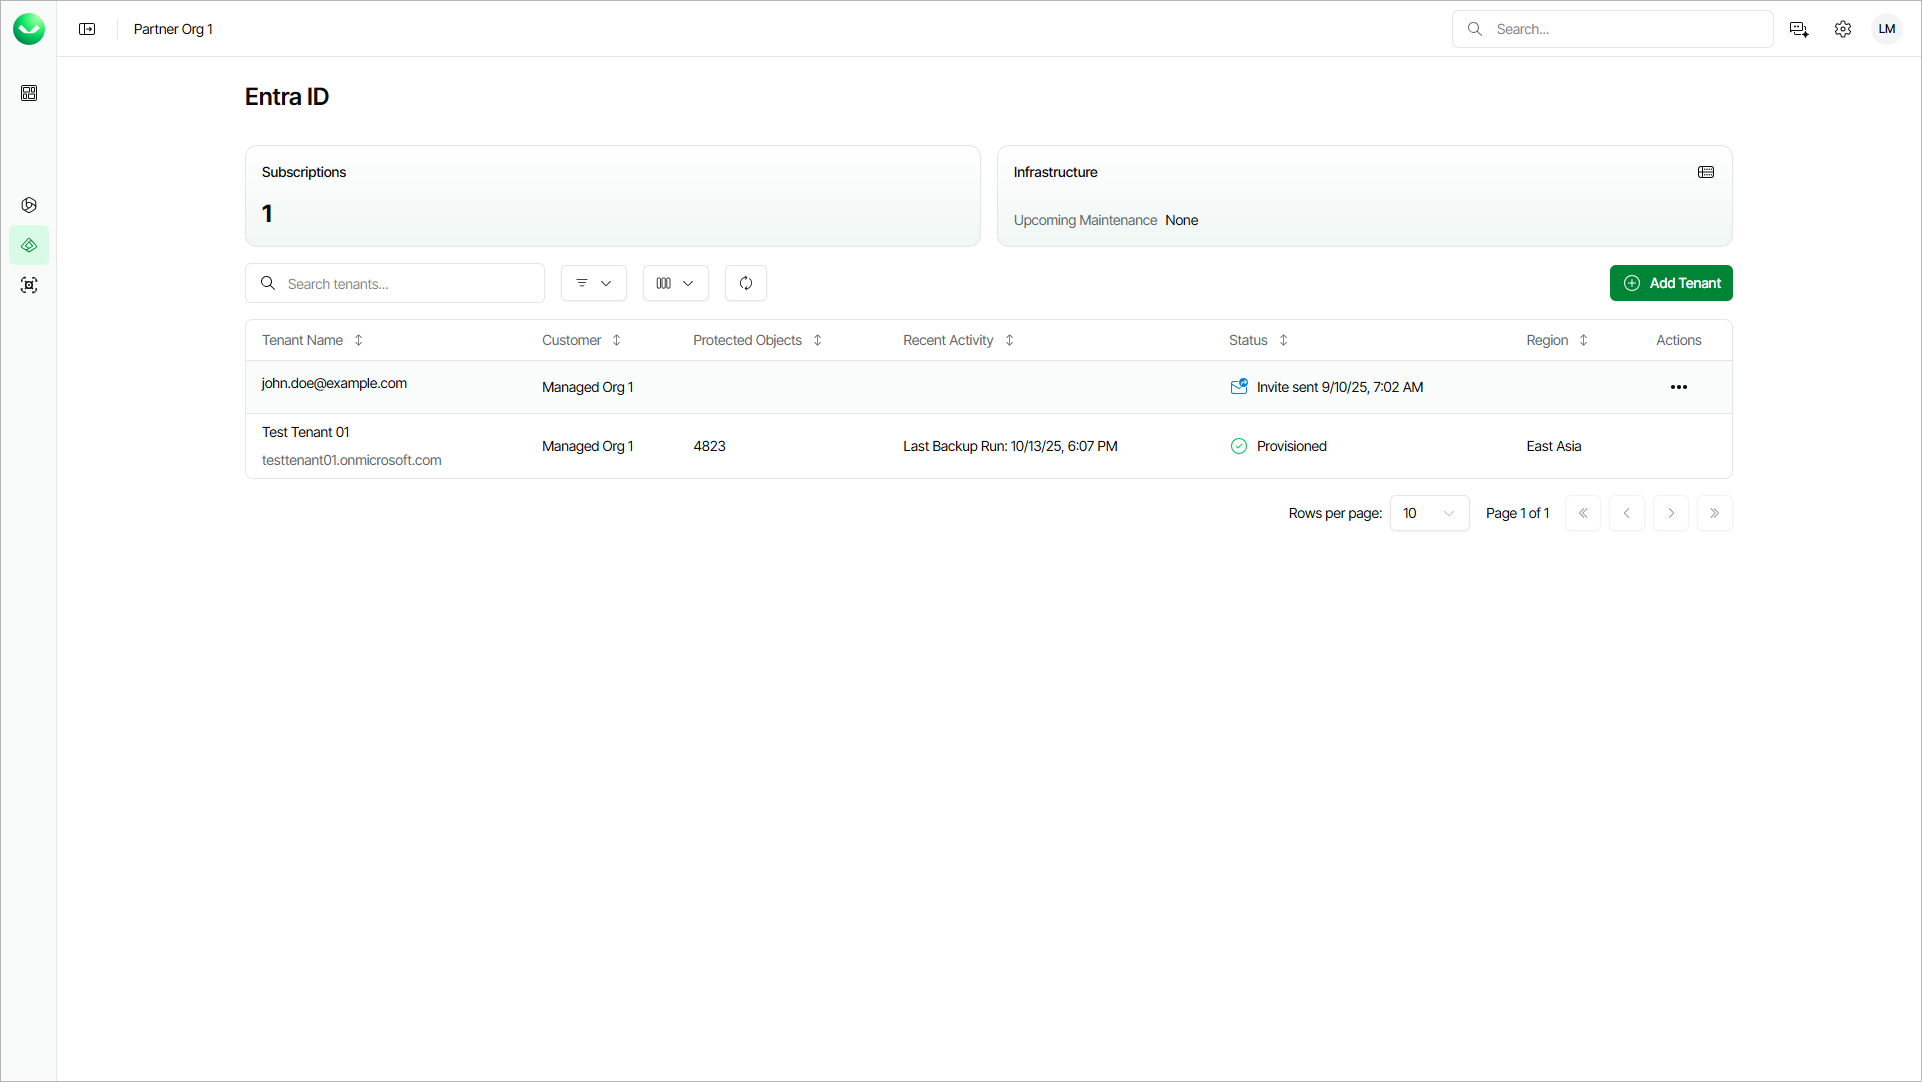Open the dashboard icon in sidebar
1922x1082 pixels.
click(29, 93)
